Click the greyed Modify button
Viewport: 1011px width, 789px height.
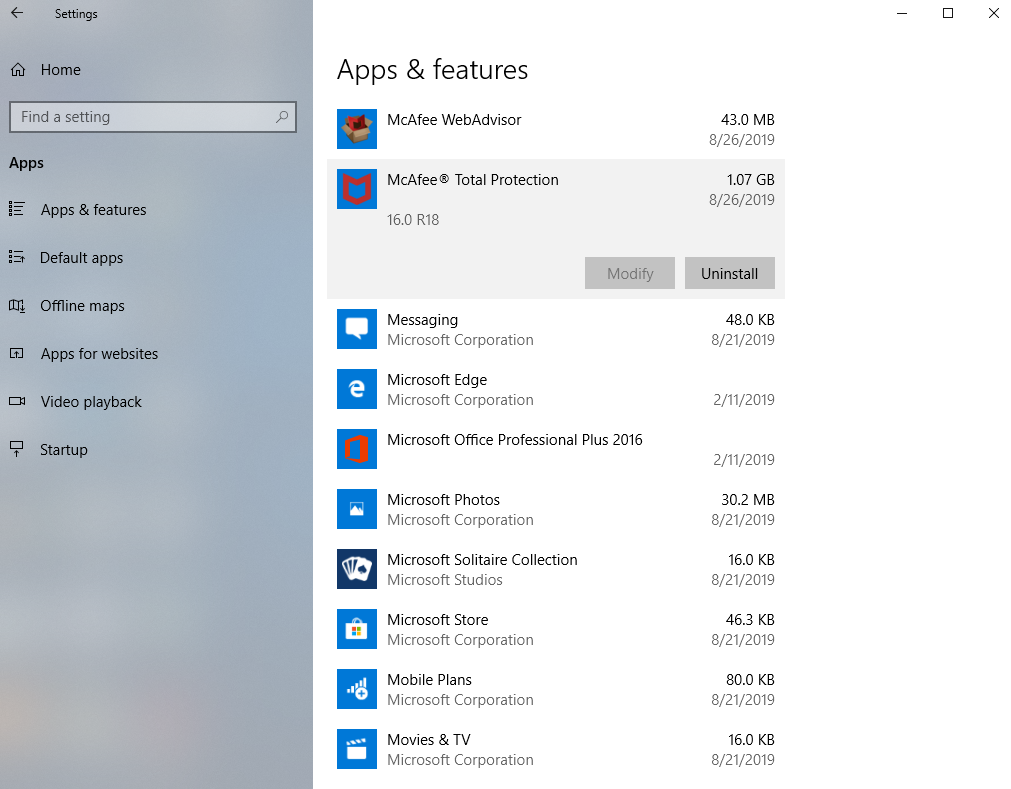pos(630,273)
